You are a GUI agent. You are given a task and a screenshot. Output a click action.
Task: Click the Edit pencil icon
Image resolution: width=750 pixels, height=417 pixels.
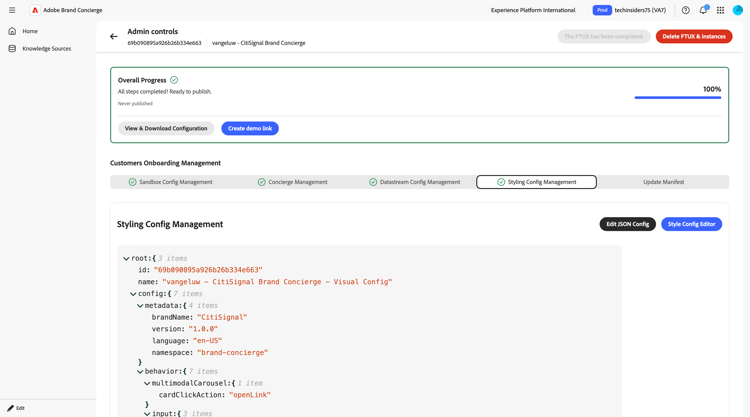click(11, 408)
